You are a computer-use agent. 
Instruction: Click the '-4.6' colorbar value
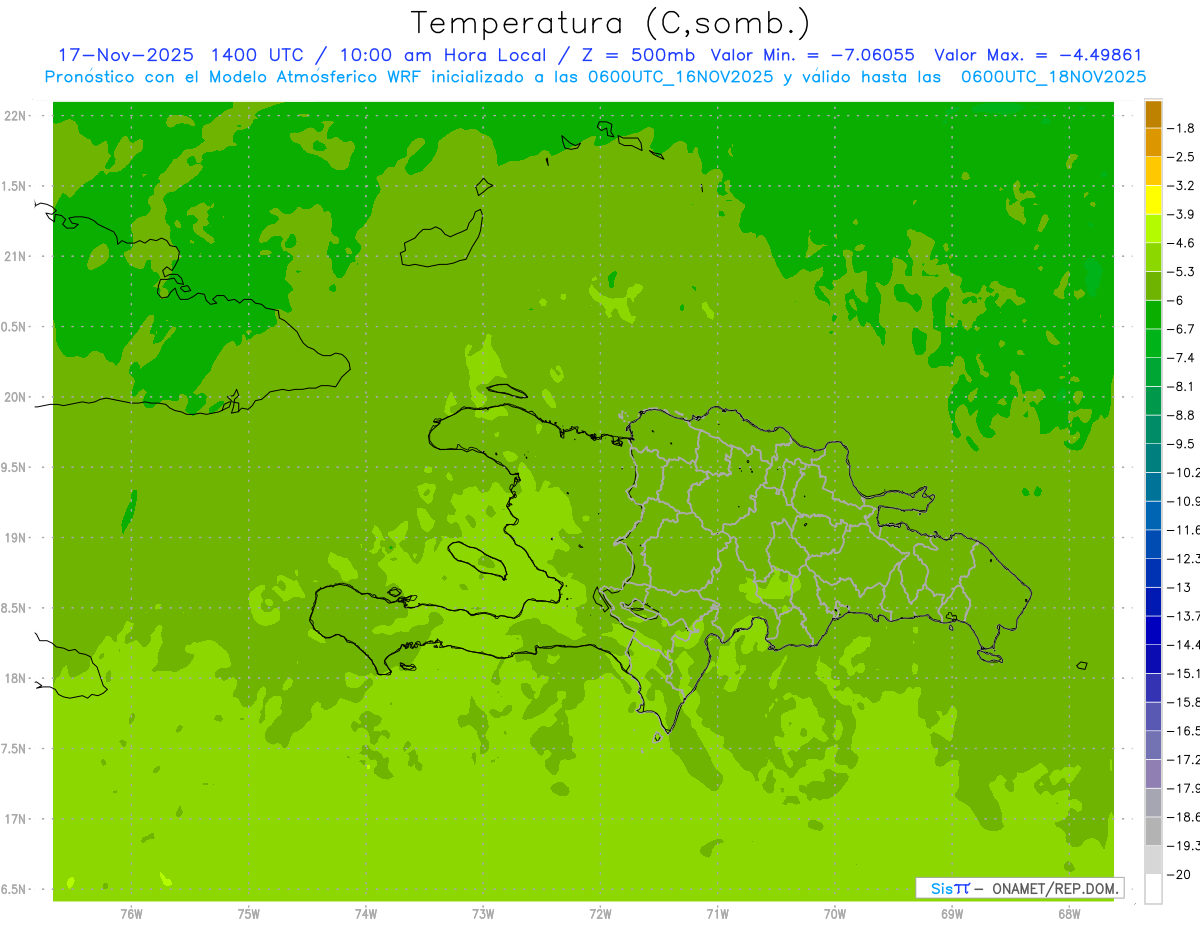tap(1181, 243)
